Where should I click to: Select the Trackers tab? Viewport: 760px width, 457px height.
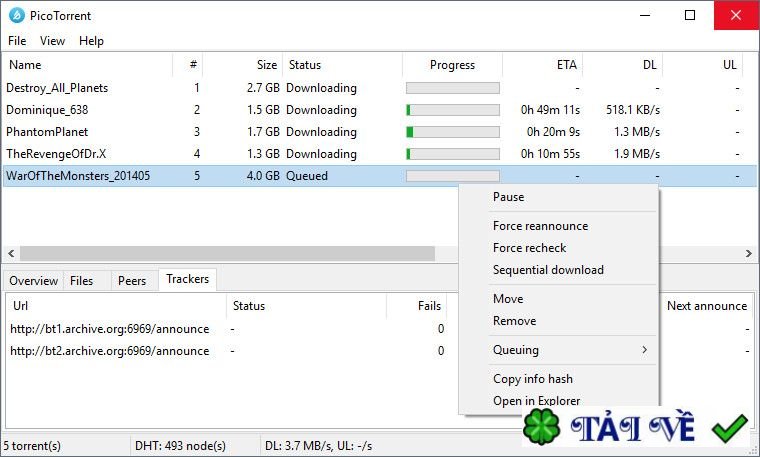click(188, 279)
